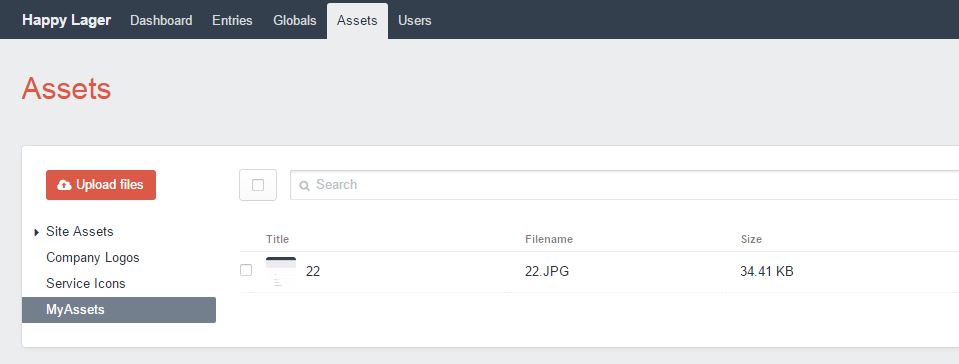This screenshot has height=364, width=959.
Task: Open the Service Icons folder
Action: 86,283
